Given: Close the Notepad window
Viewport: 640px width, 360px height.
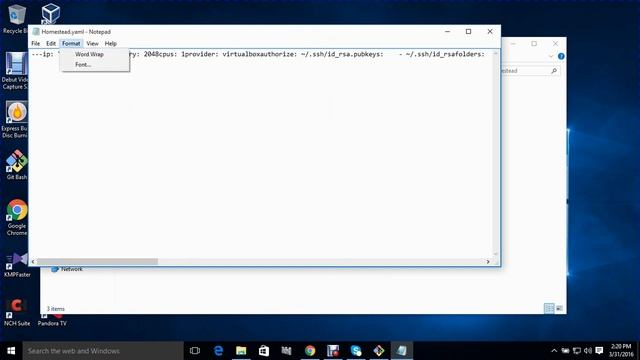Looking at the screenshot, I should tap(490, 31).
